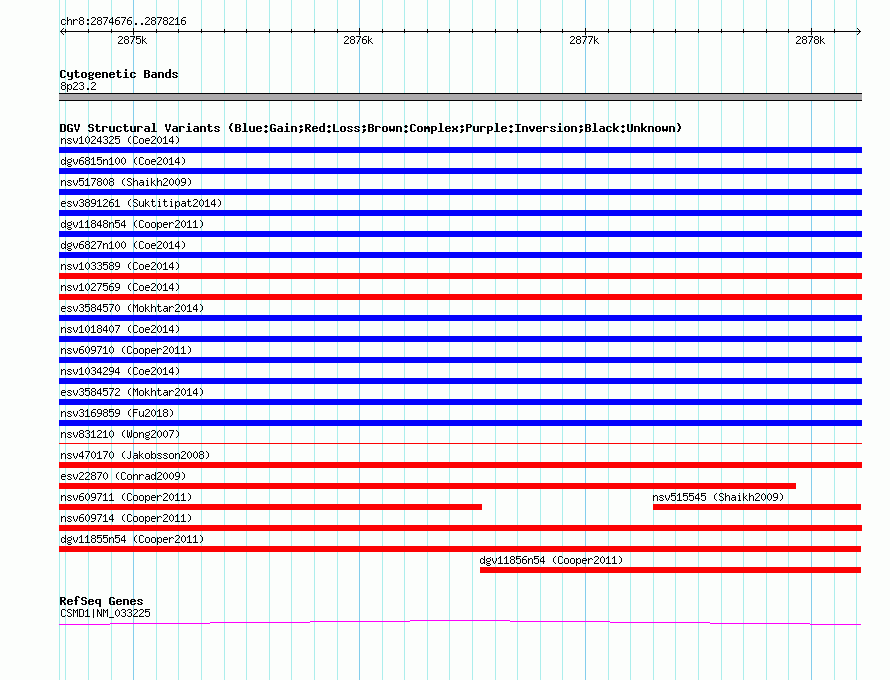
Task: Open variant nsv517808 (Shaikh2009) label
Action: [126, 182]
